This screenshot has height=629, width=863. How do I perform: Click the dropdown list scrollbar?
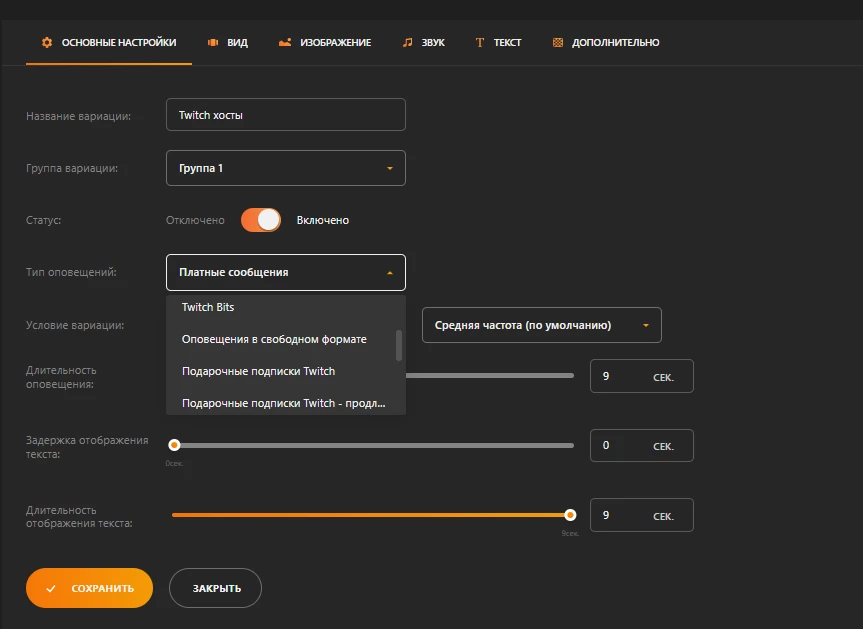399,346
